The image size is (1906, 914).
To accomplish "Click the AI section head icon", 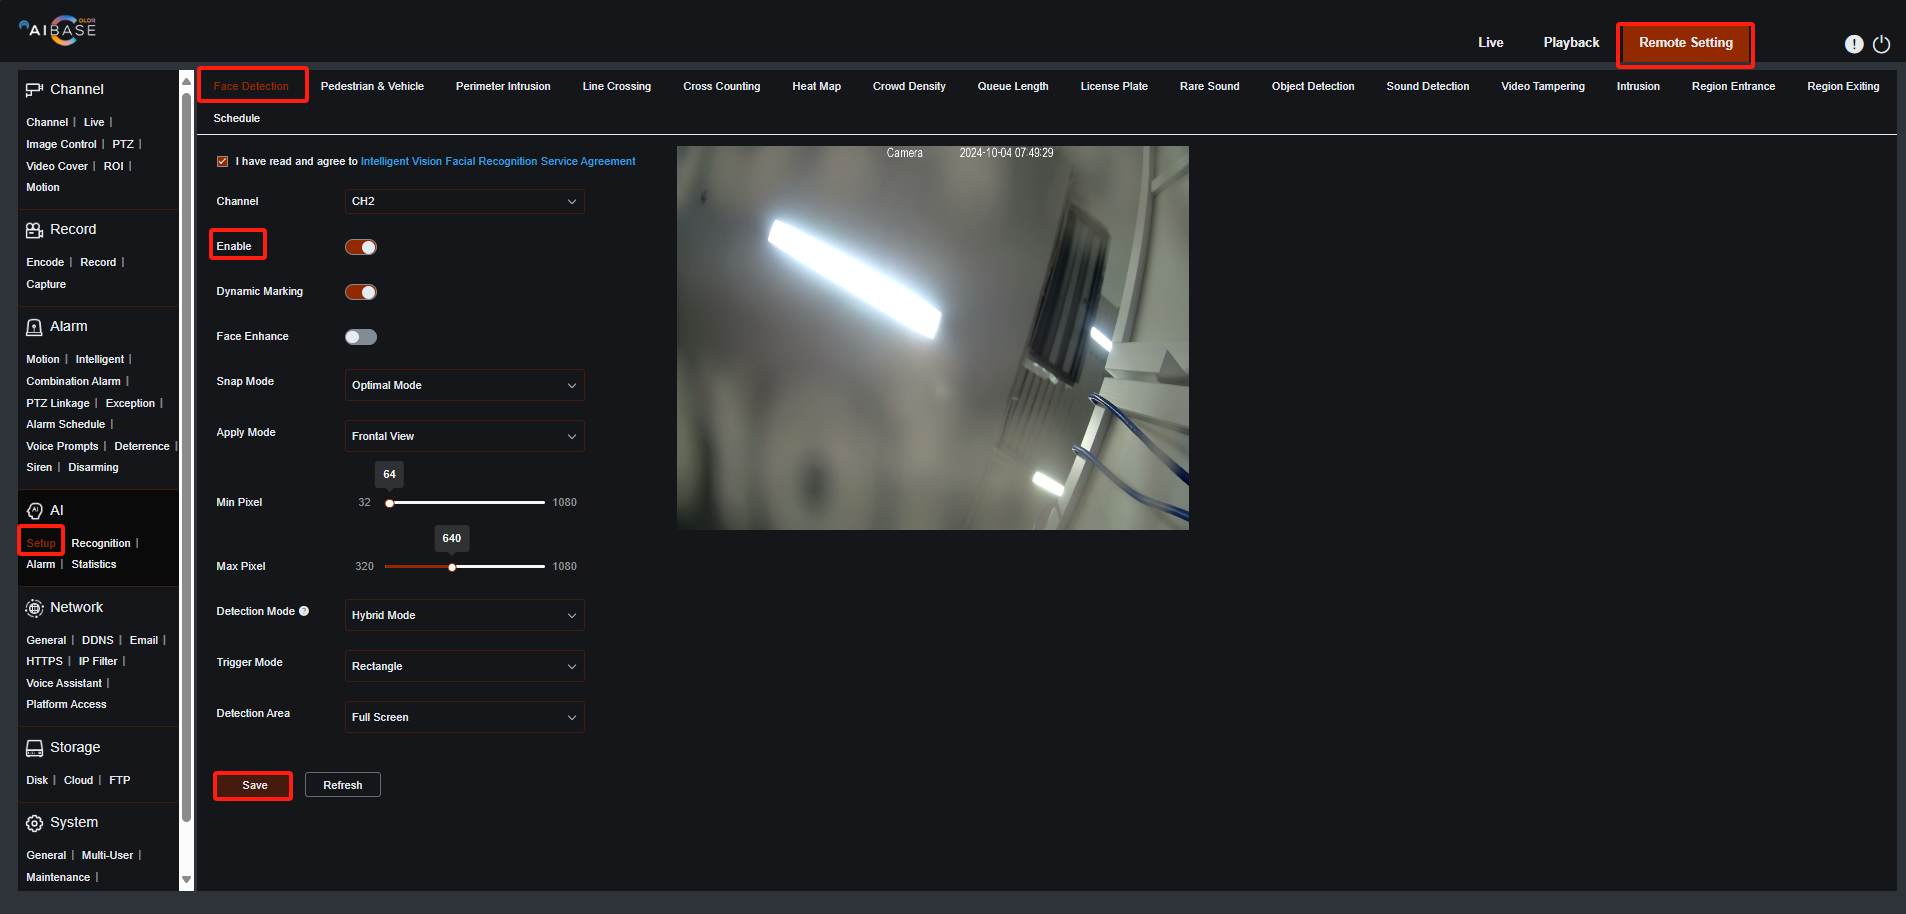I will (35, 511).
